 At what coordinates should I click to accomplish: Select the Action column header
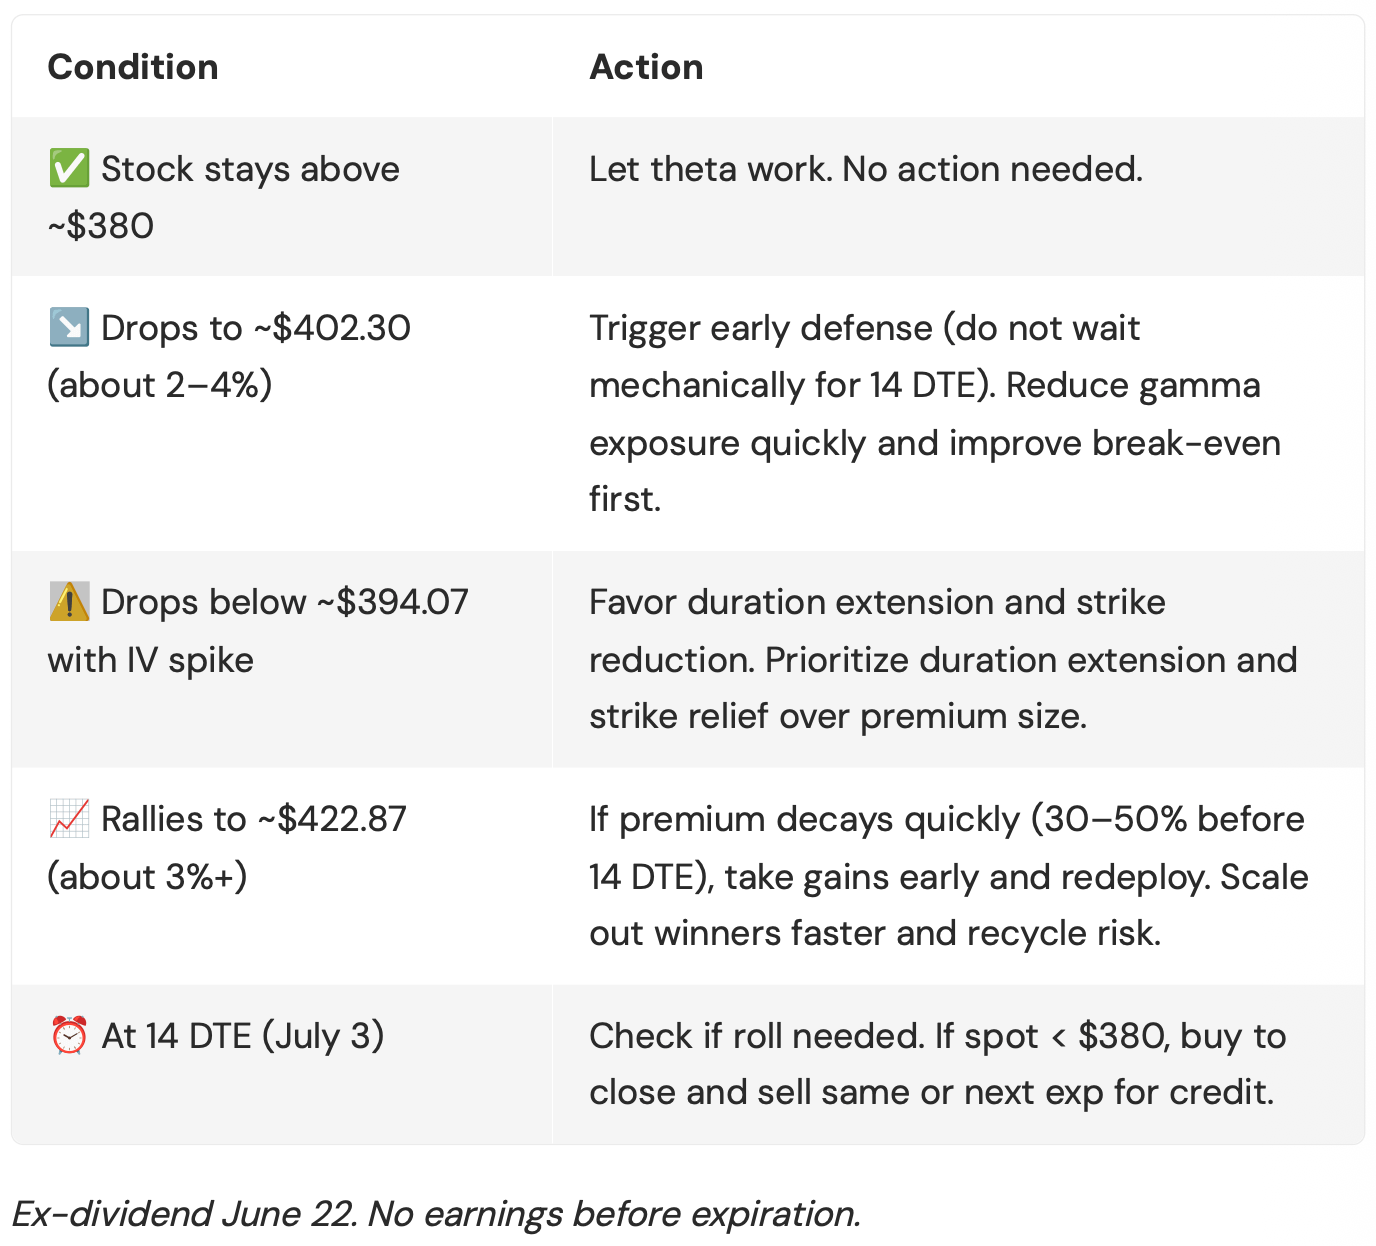[646, 67]
